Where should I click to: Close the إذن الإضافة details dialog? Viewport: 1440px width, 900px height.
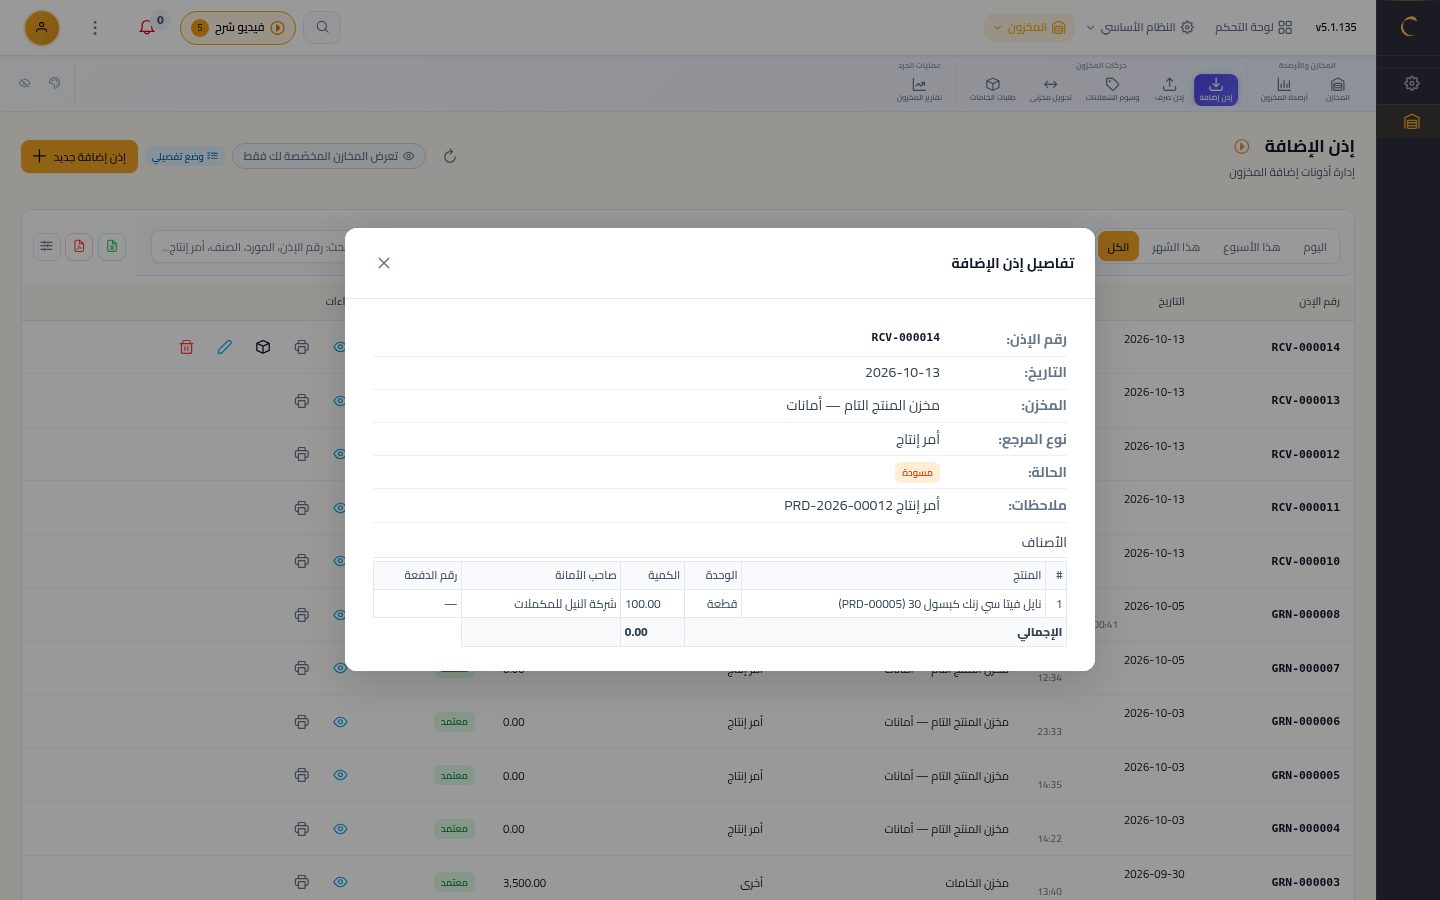[384, 263]
